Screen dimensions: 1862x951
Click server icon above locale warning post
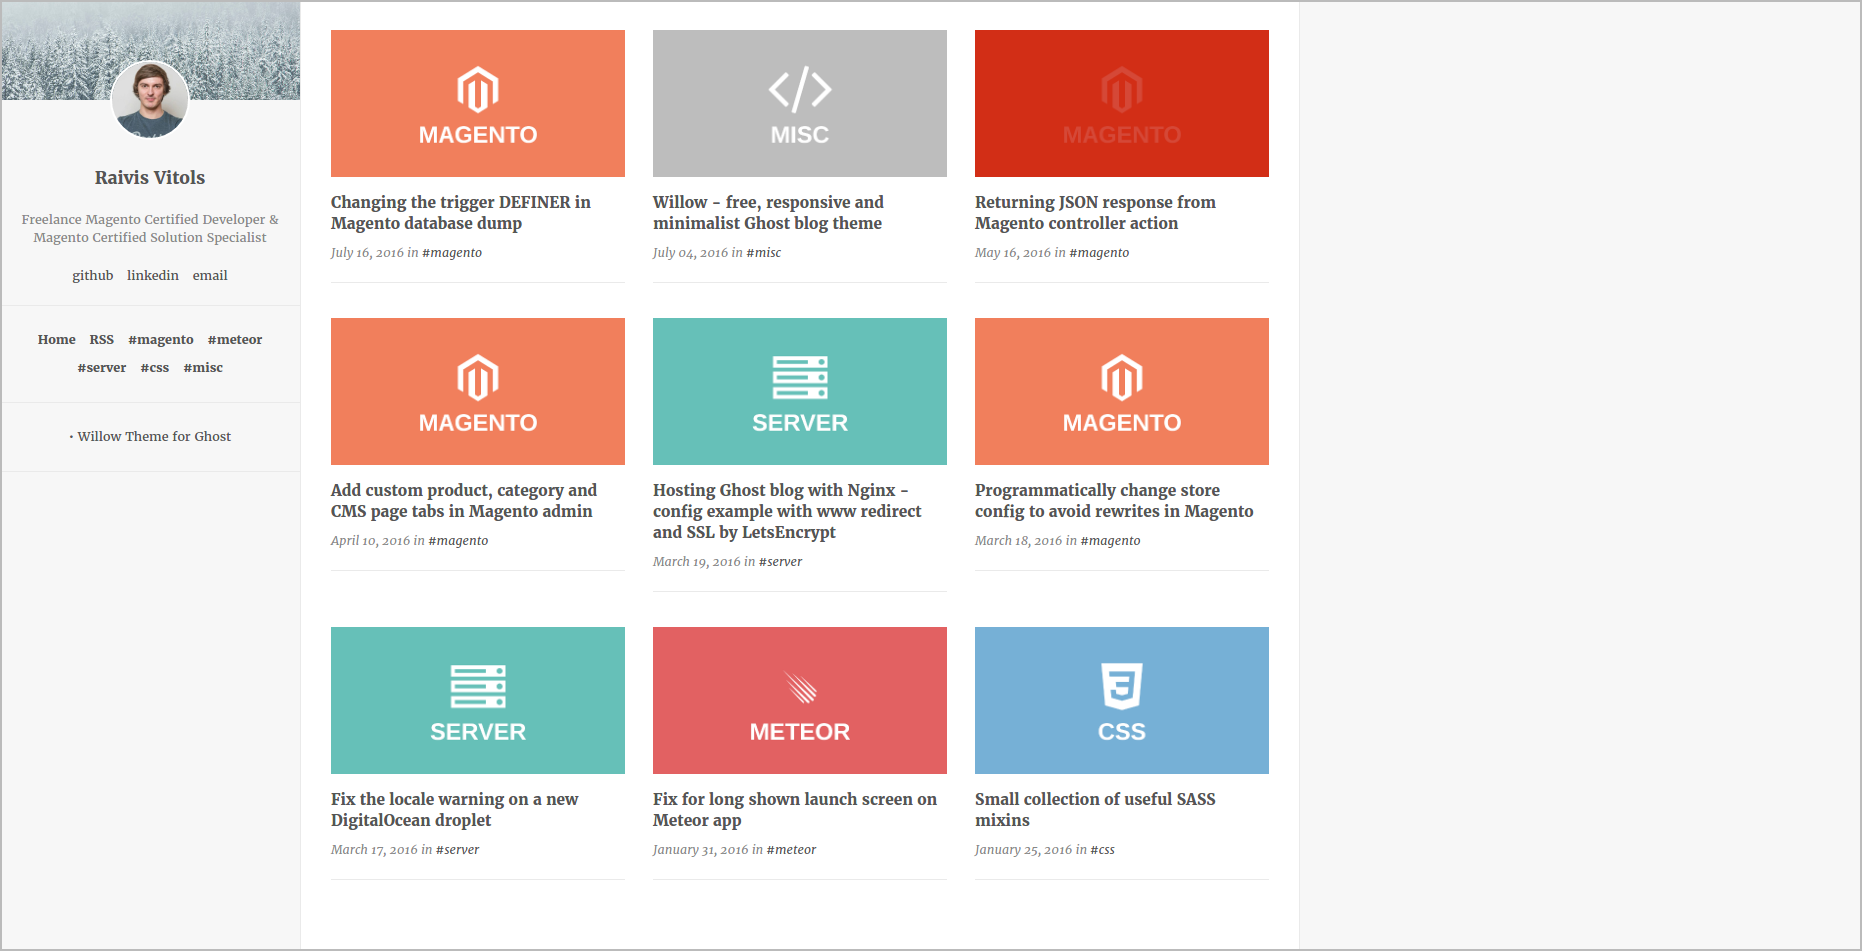478,687
